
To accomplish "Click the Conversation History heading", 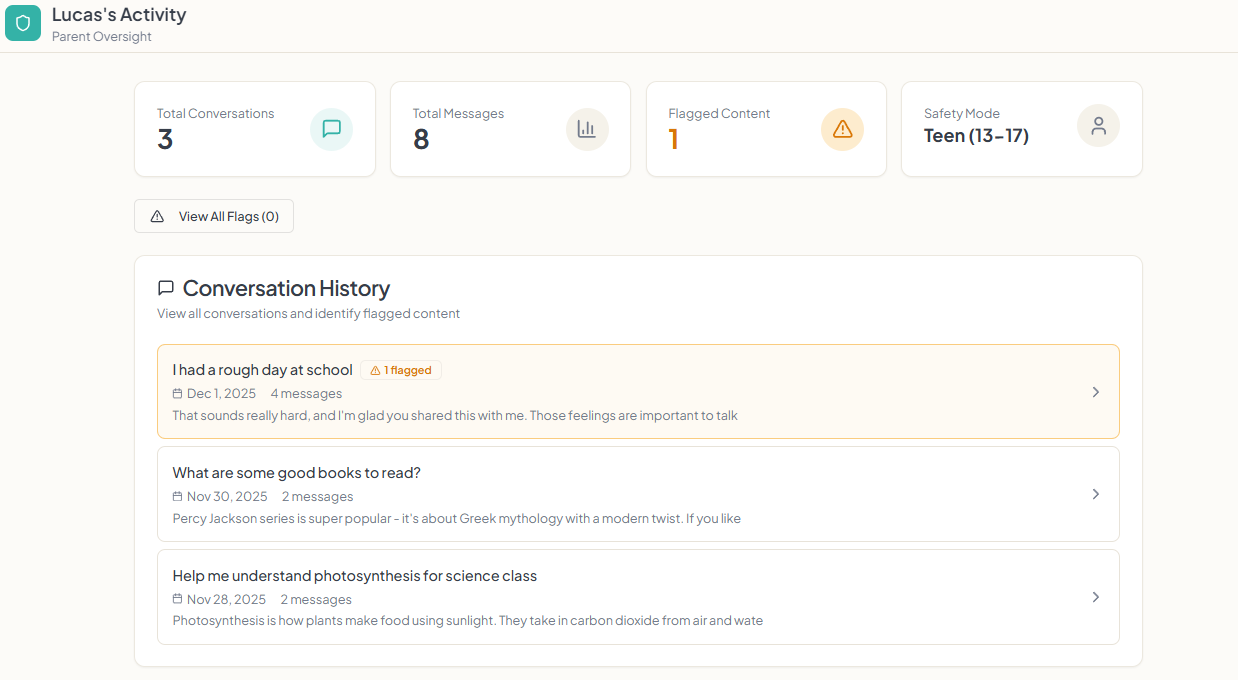I will click(286, 288).
